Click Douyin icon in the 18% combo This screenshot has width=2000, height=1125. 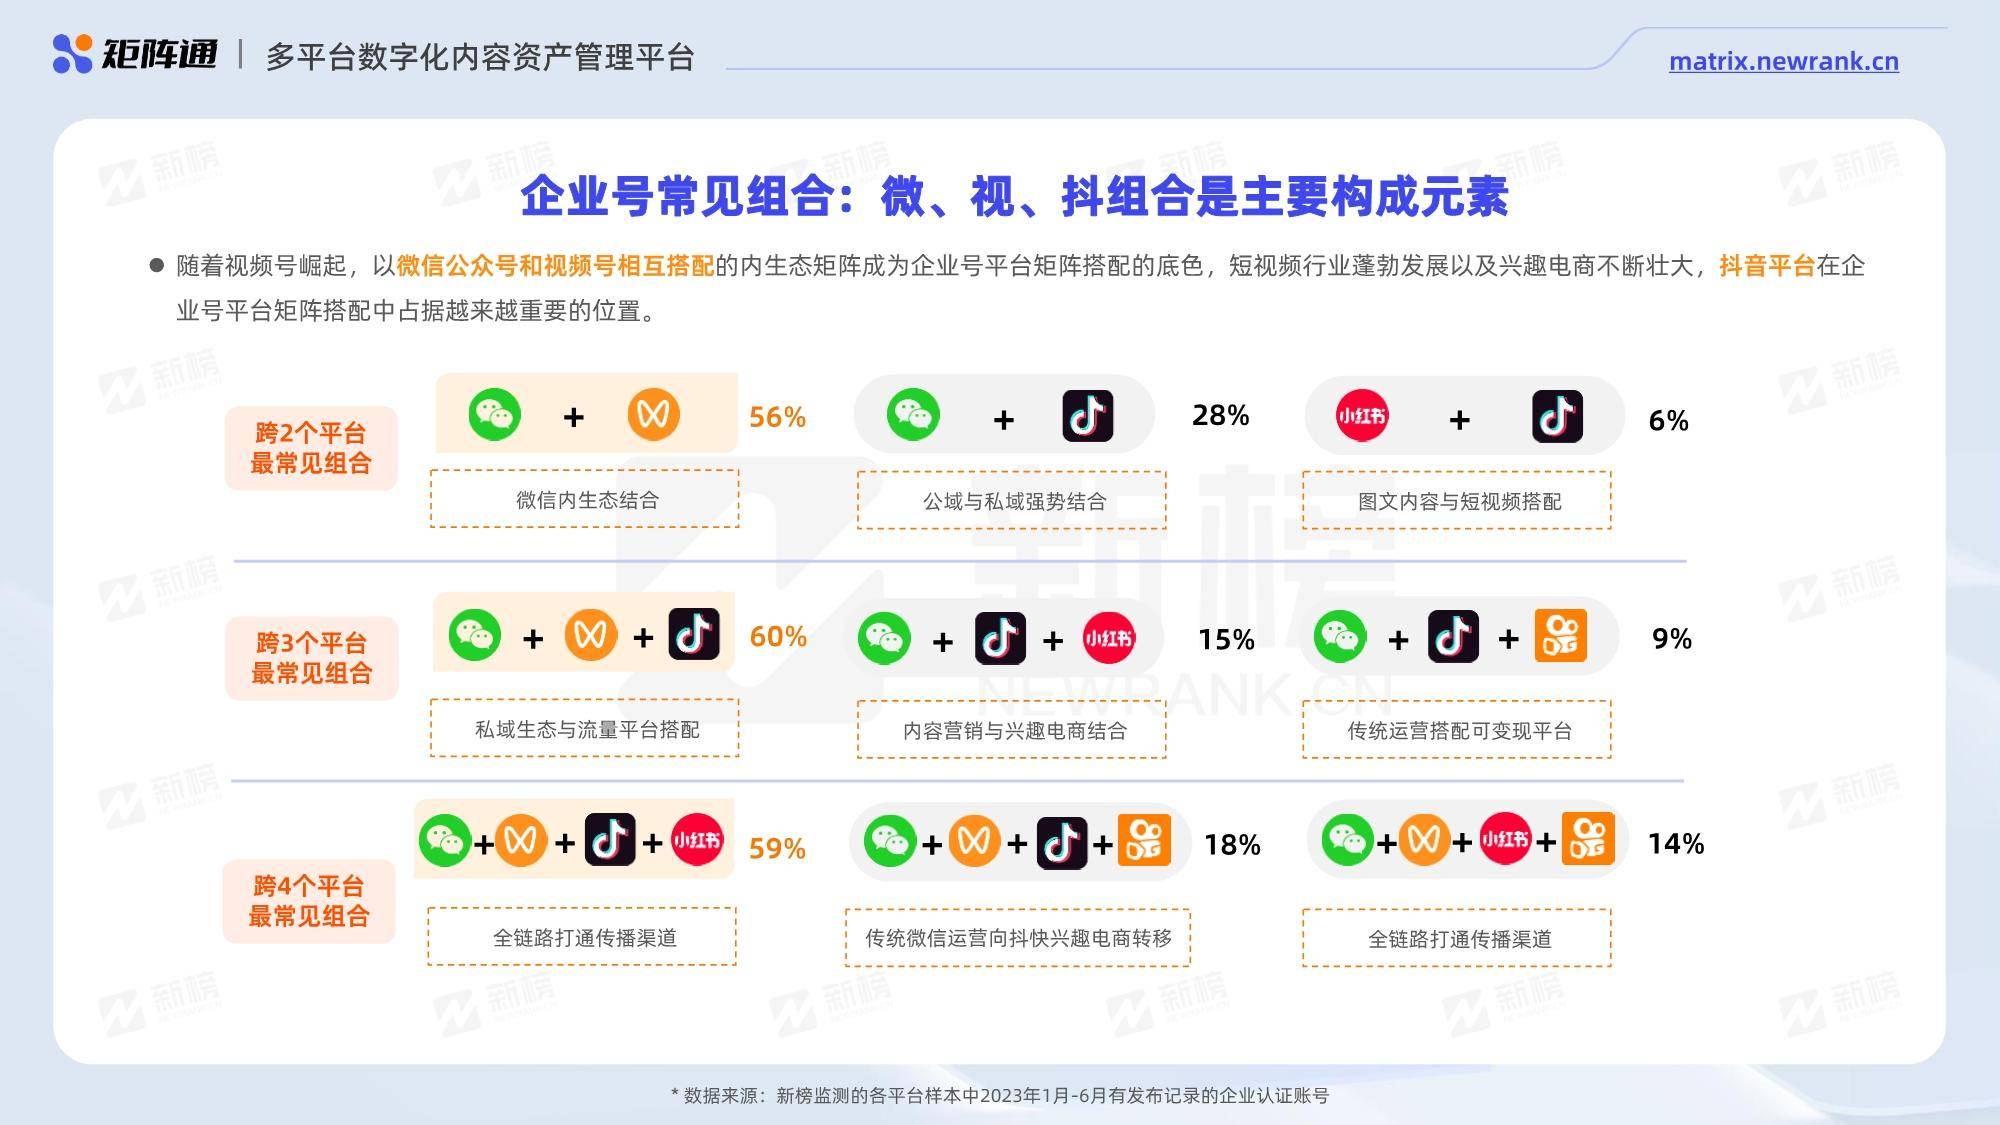point(1062,843)
